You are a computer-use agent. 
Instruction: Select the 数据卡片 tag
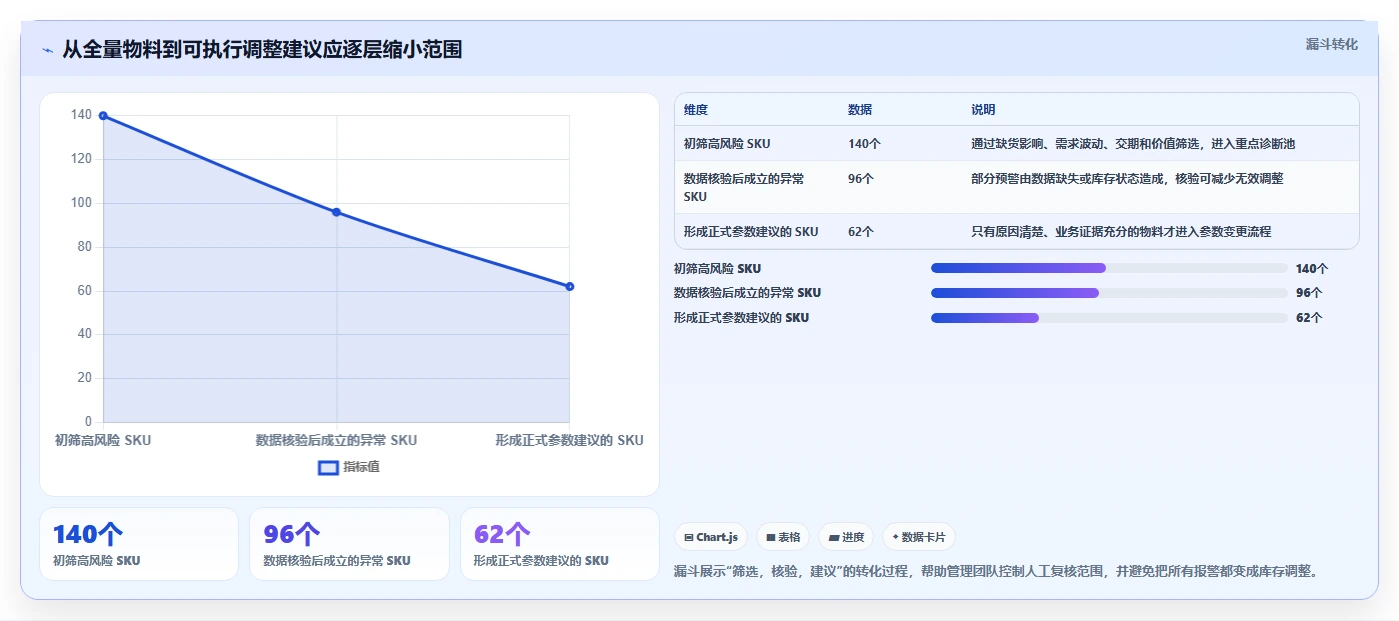pyautogui.click(x=918, y=537)
